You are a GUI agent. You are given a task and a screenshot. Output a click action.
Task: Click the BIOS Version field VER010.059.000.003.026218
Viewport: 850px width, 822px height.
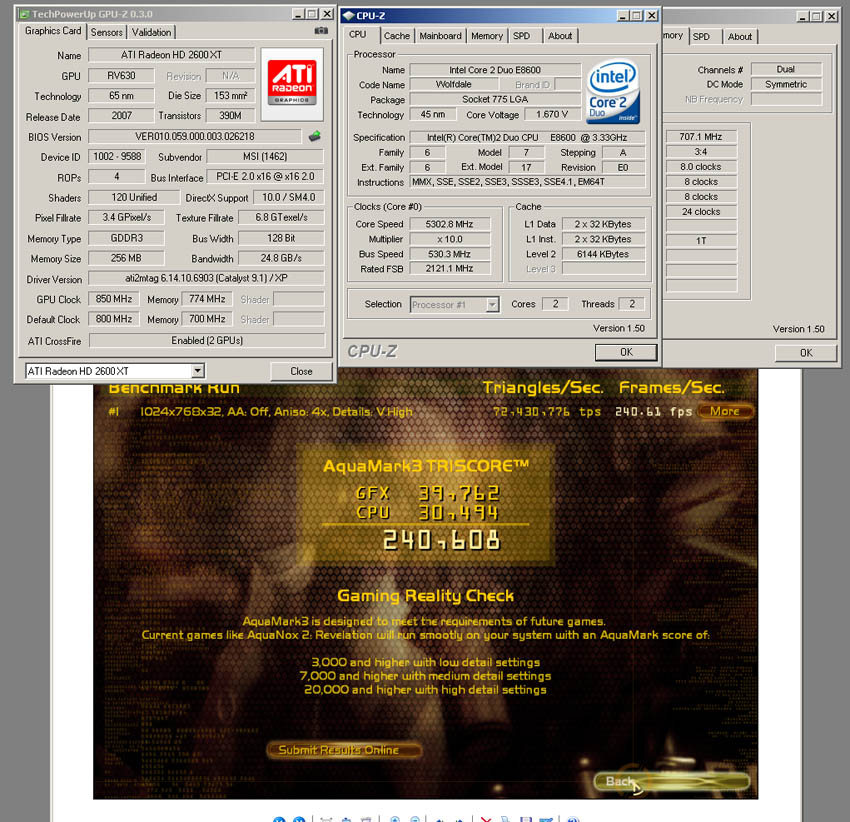pyautogui.click(x=195, y=137)
